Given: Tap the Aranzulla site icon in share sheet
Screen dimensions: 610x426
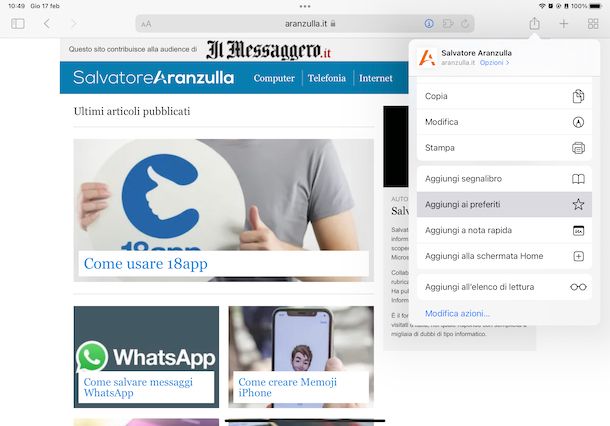Looking at the screenshot, I should (x=427, y=58).
